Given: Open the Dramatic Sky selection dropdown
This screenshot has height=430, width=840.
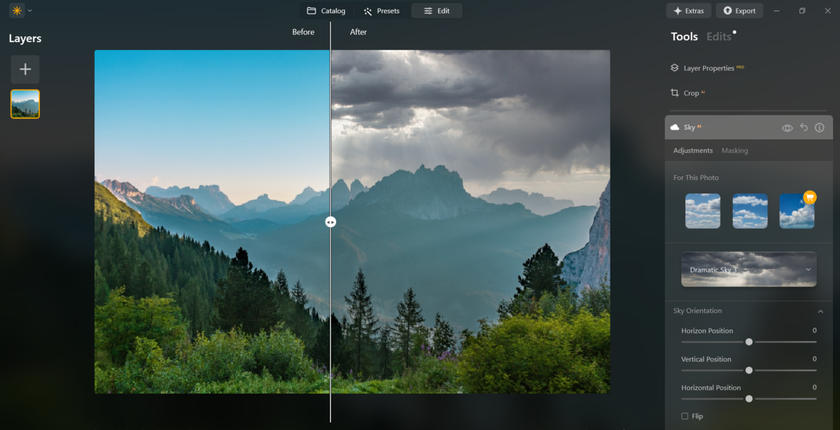Looking at the screenshot, I should 748,269.
